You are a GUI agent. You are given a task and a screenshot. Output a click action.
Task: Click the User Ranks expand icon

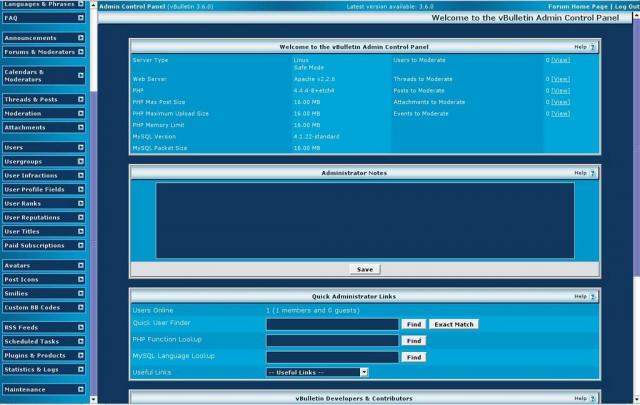(80, 203)
